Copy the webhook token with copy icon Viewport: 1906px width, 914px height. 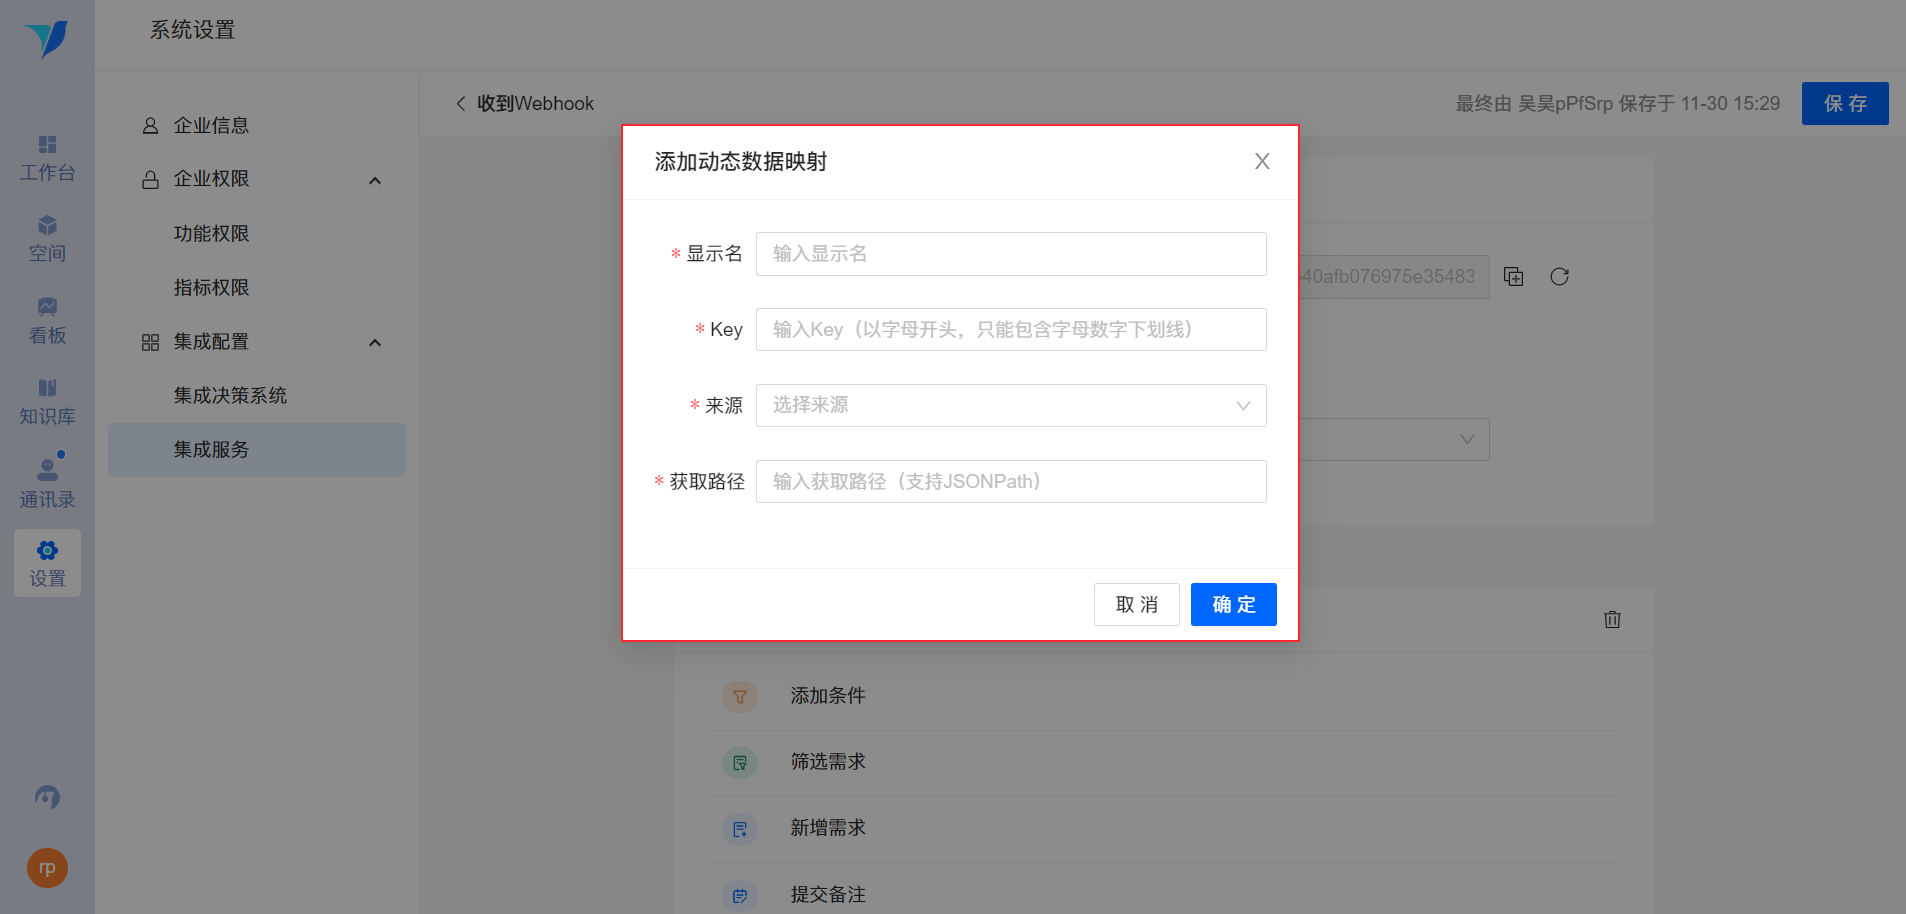point(1514,276)
